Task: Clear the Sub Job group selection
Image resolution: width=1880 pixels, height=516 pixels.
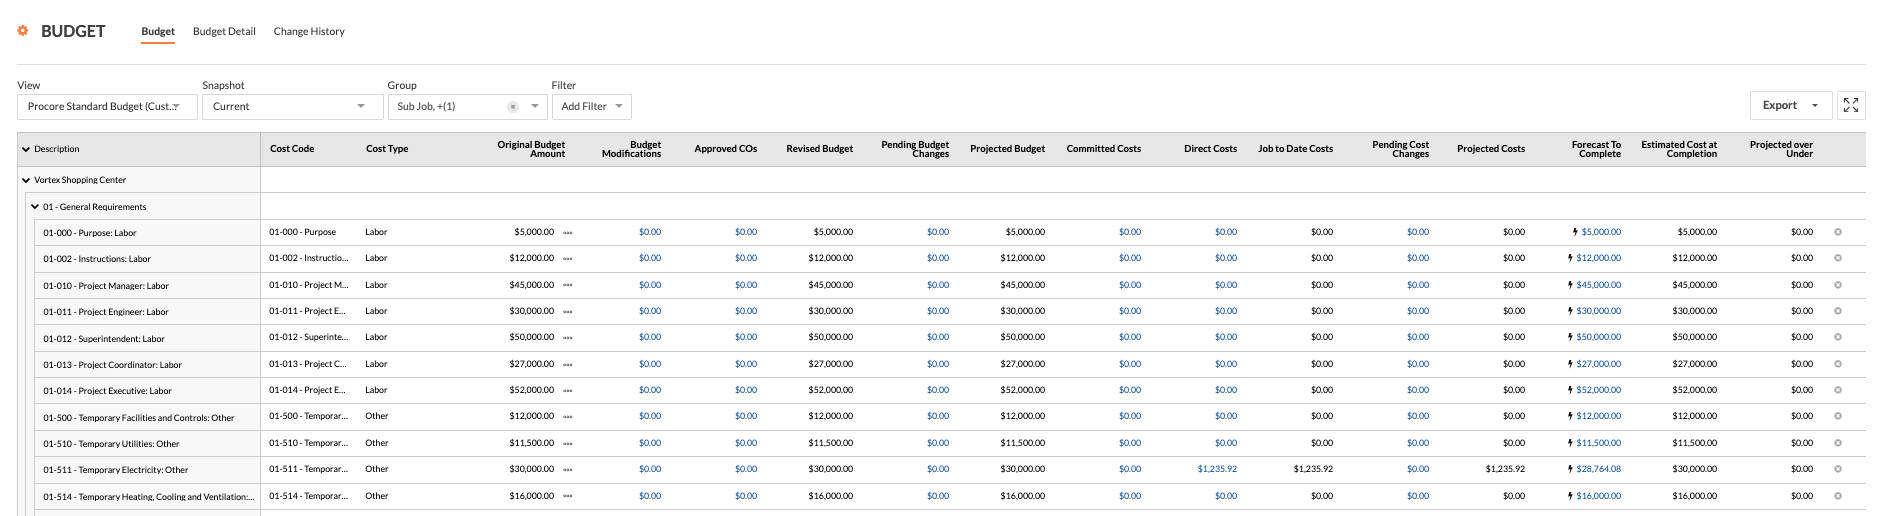Action: point(513,107)
